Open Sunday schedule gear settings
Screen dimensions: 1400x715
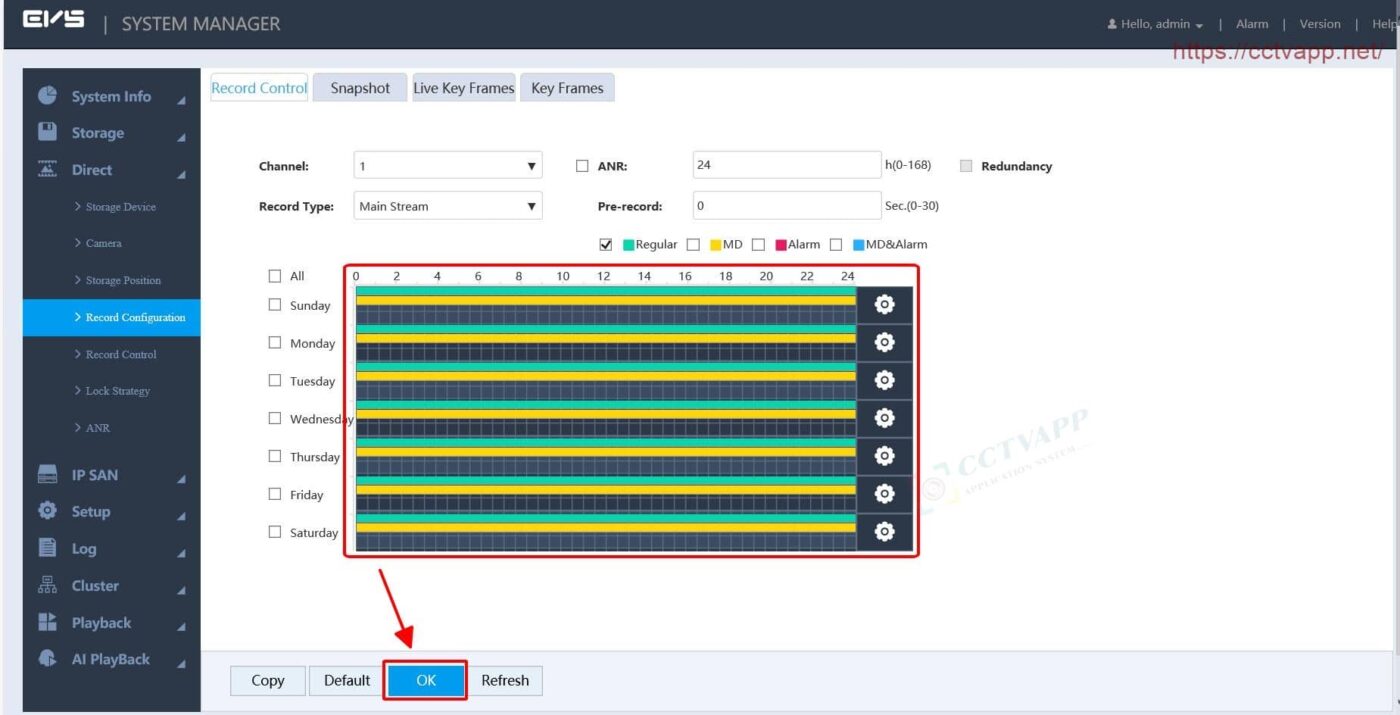click(884, 305)
